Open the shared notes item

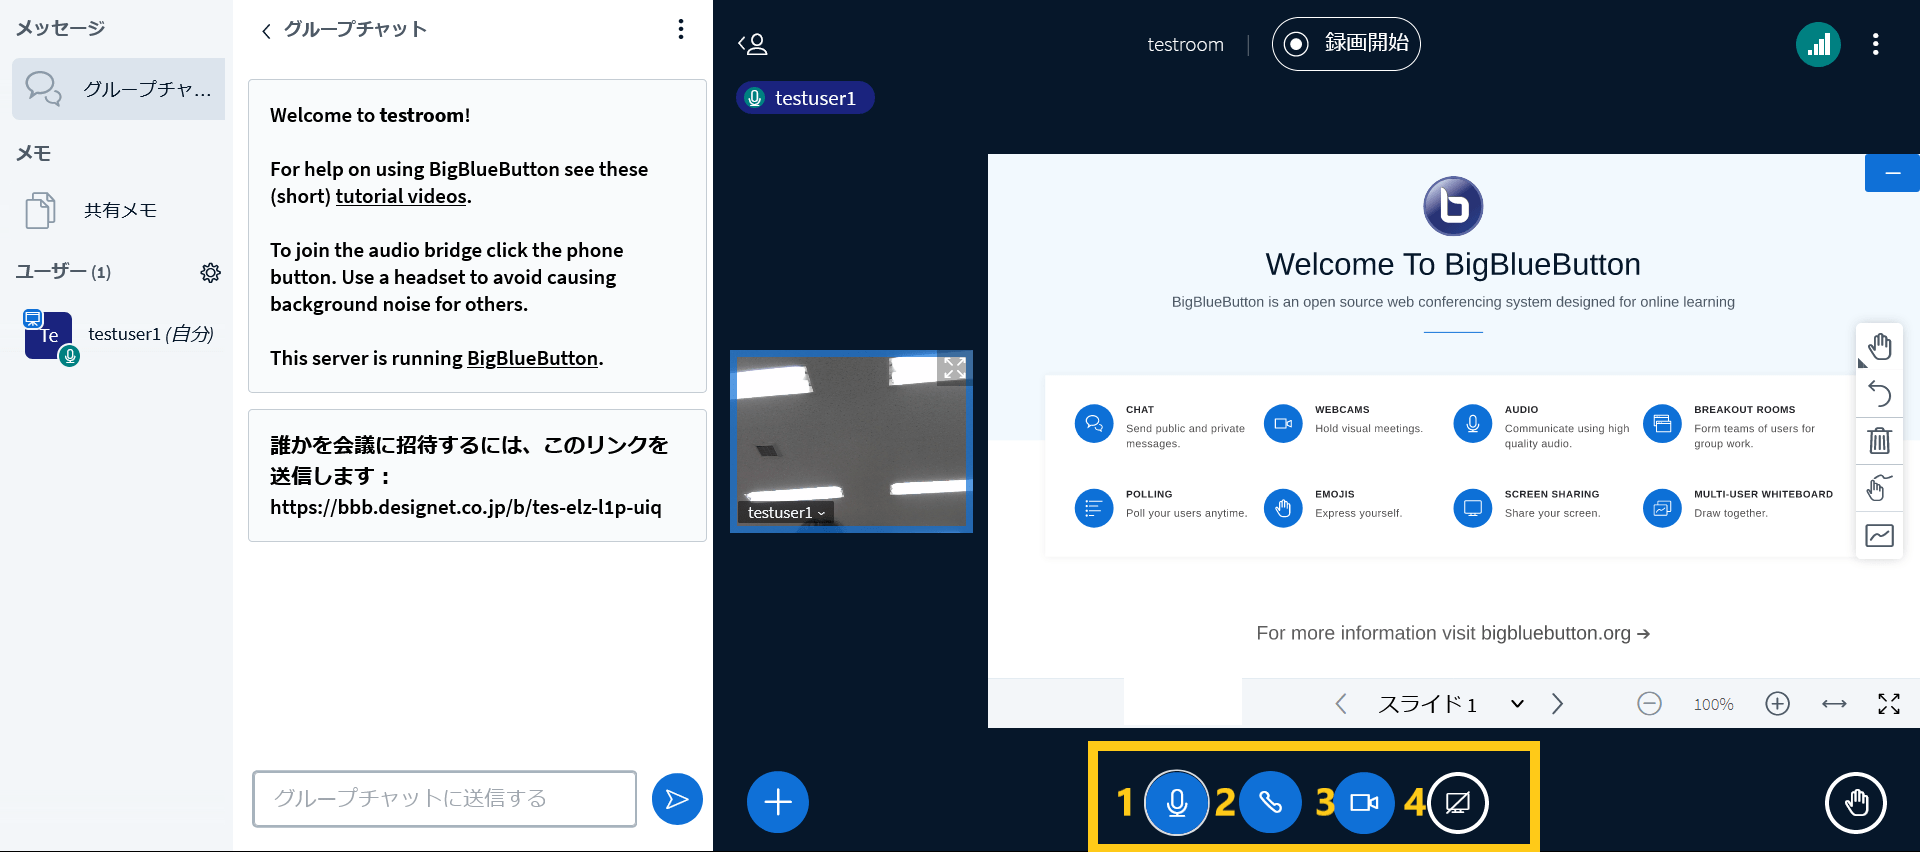coord(118,210)
